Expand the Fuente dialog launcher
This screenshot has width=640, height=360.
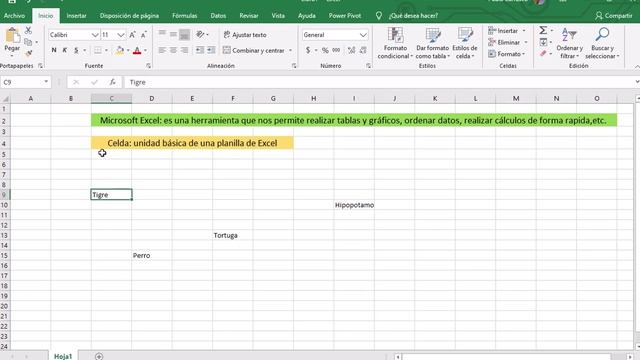point(149,65)
